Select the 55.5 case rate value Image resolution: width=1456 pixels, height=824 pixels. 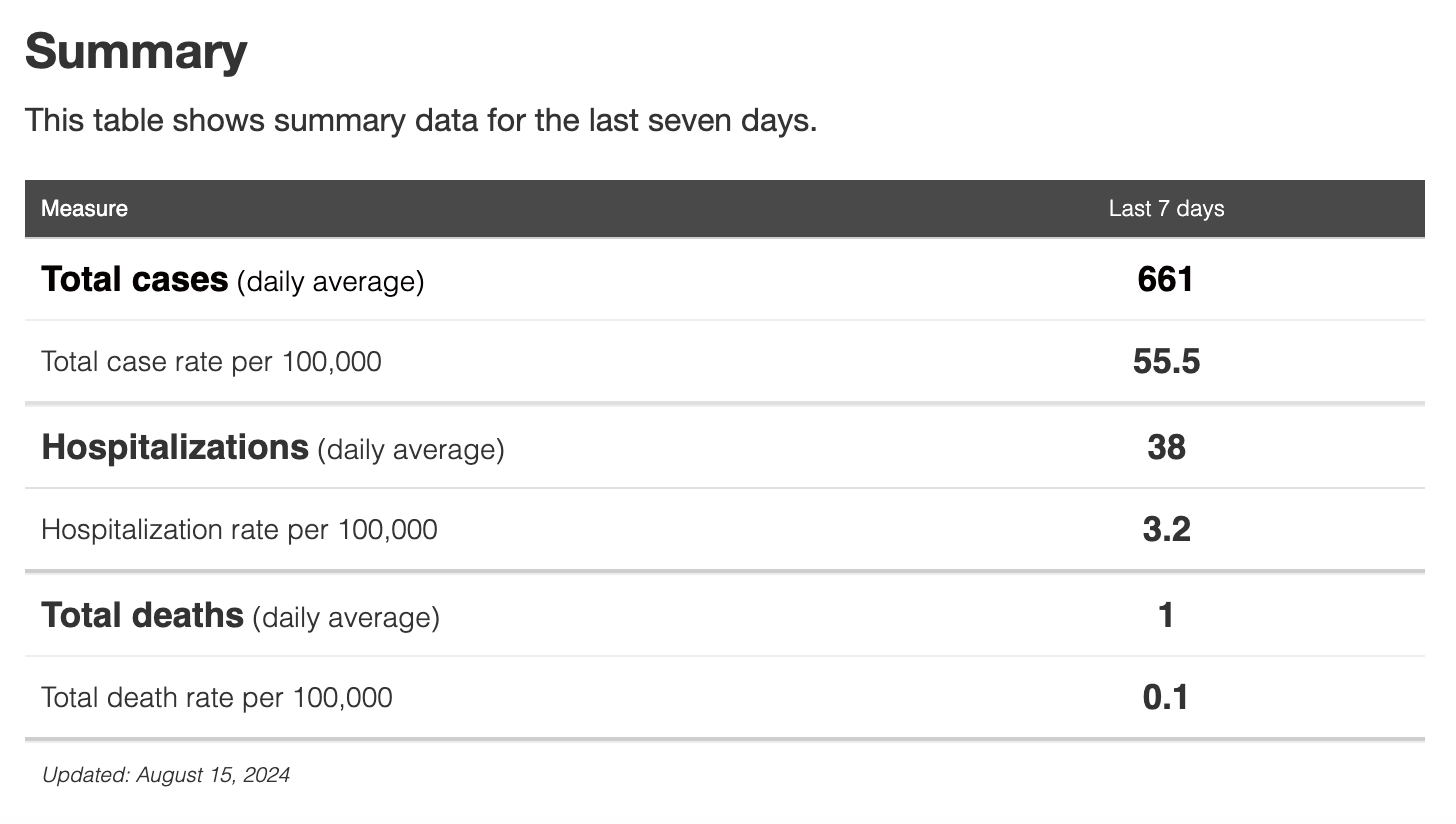click(1166, 361)
